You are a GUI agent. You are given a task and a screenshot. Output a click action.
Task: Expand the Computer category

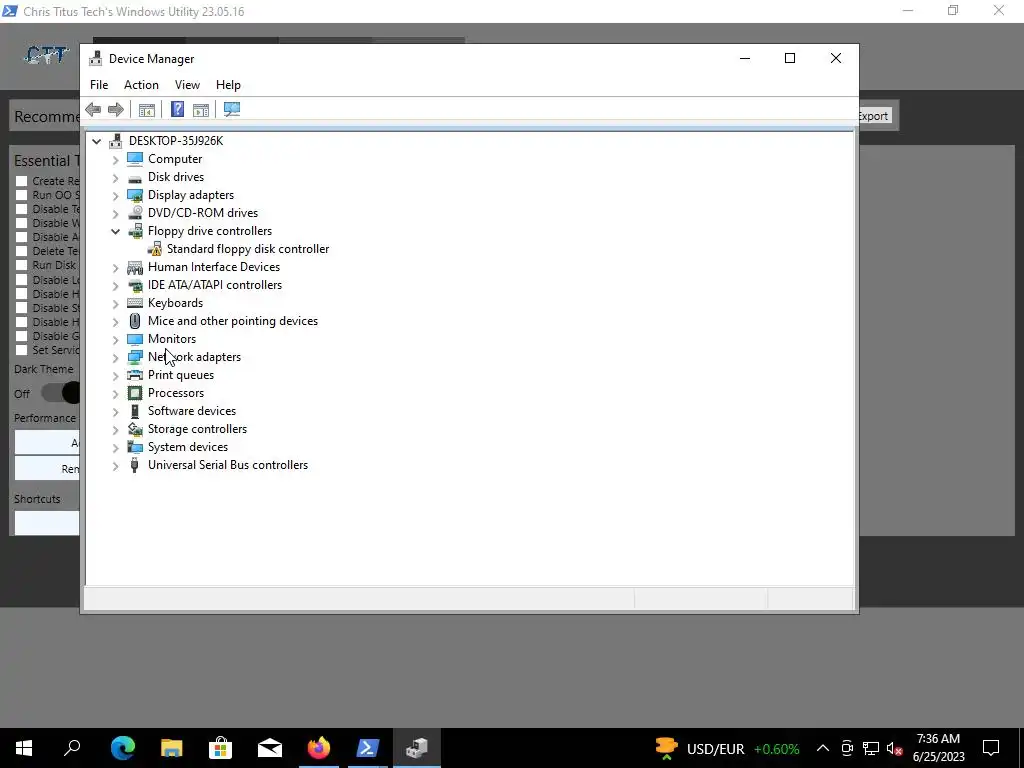point(116,159)
